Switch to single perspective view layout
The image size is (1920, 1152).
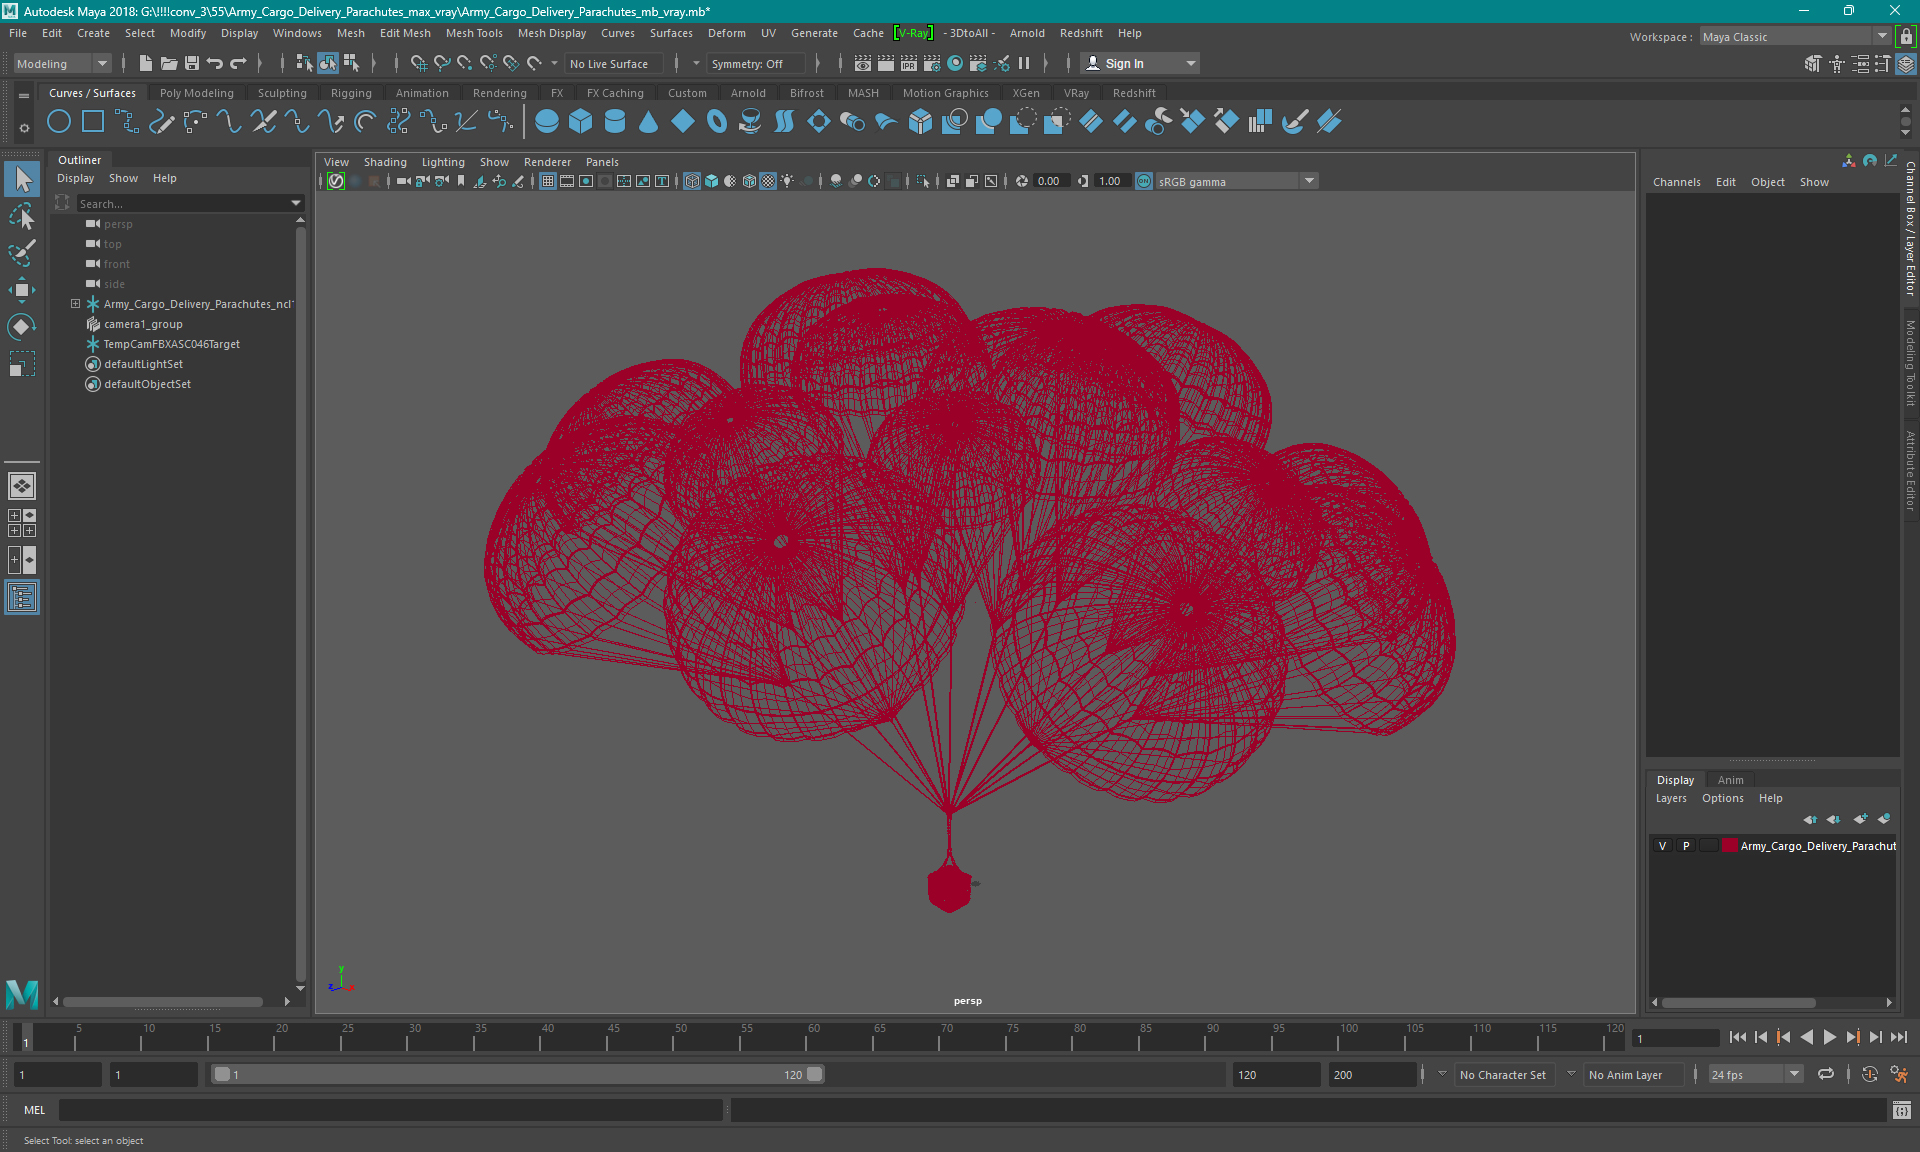click(x=22, y=486)
